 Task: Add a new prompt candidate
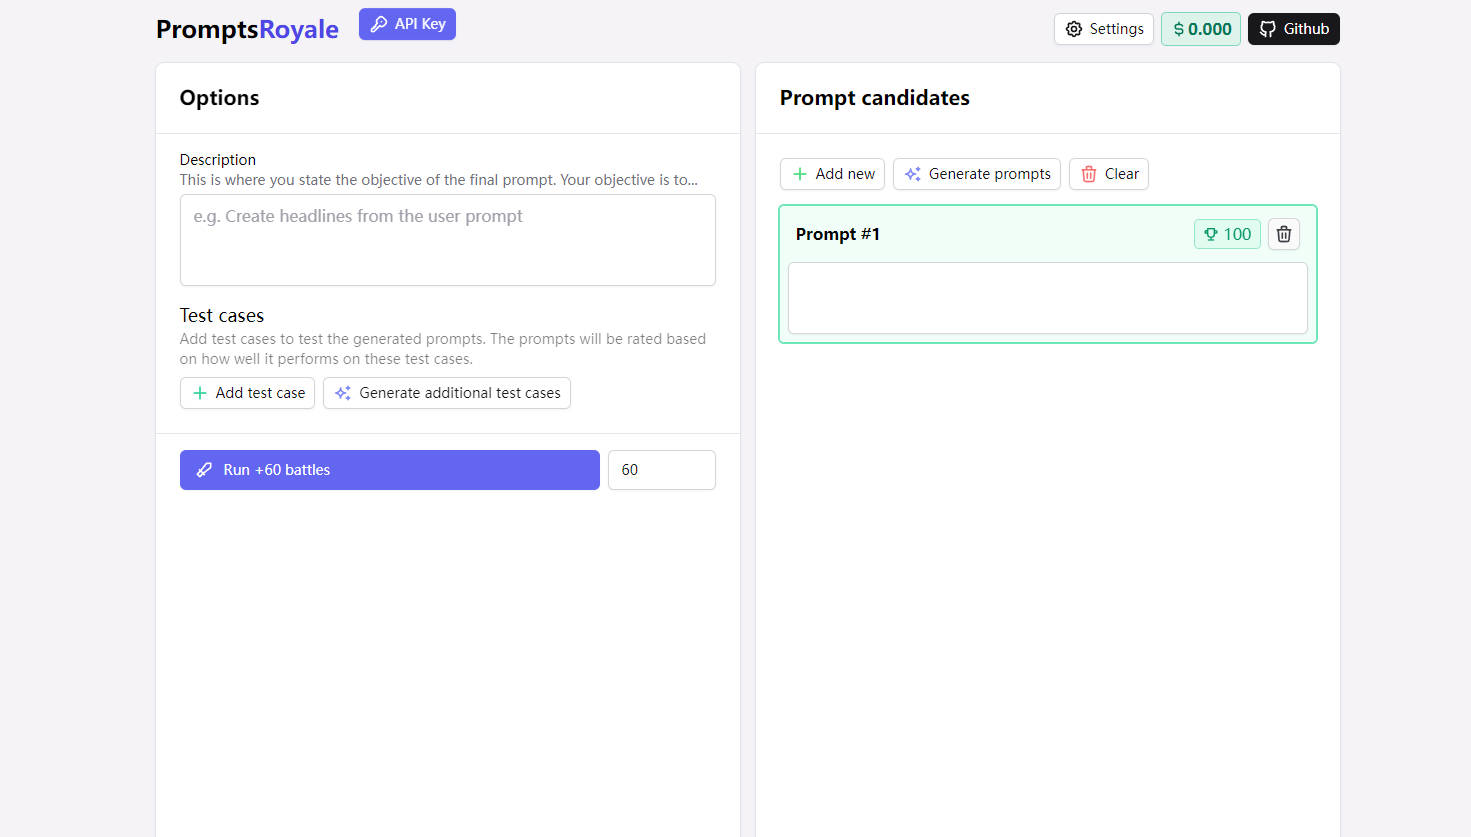(832, 174)
